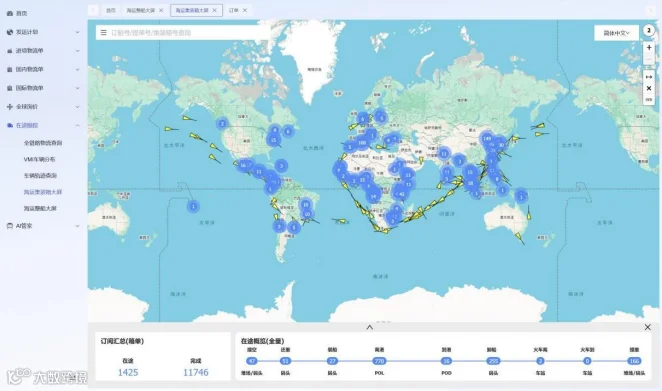The height and width of the screenshot is (391, 662).
Task: Open the 简体中文 language dropdown
Action: tap(616, 33)
